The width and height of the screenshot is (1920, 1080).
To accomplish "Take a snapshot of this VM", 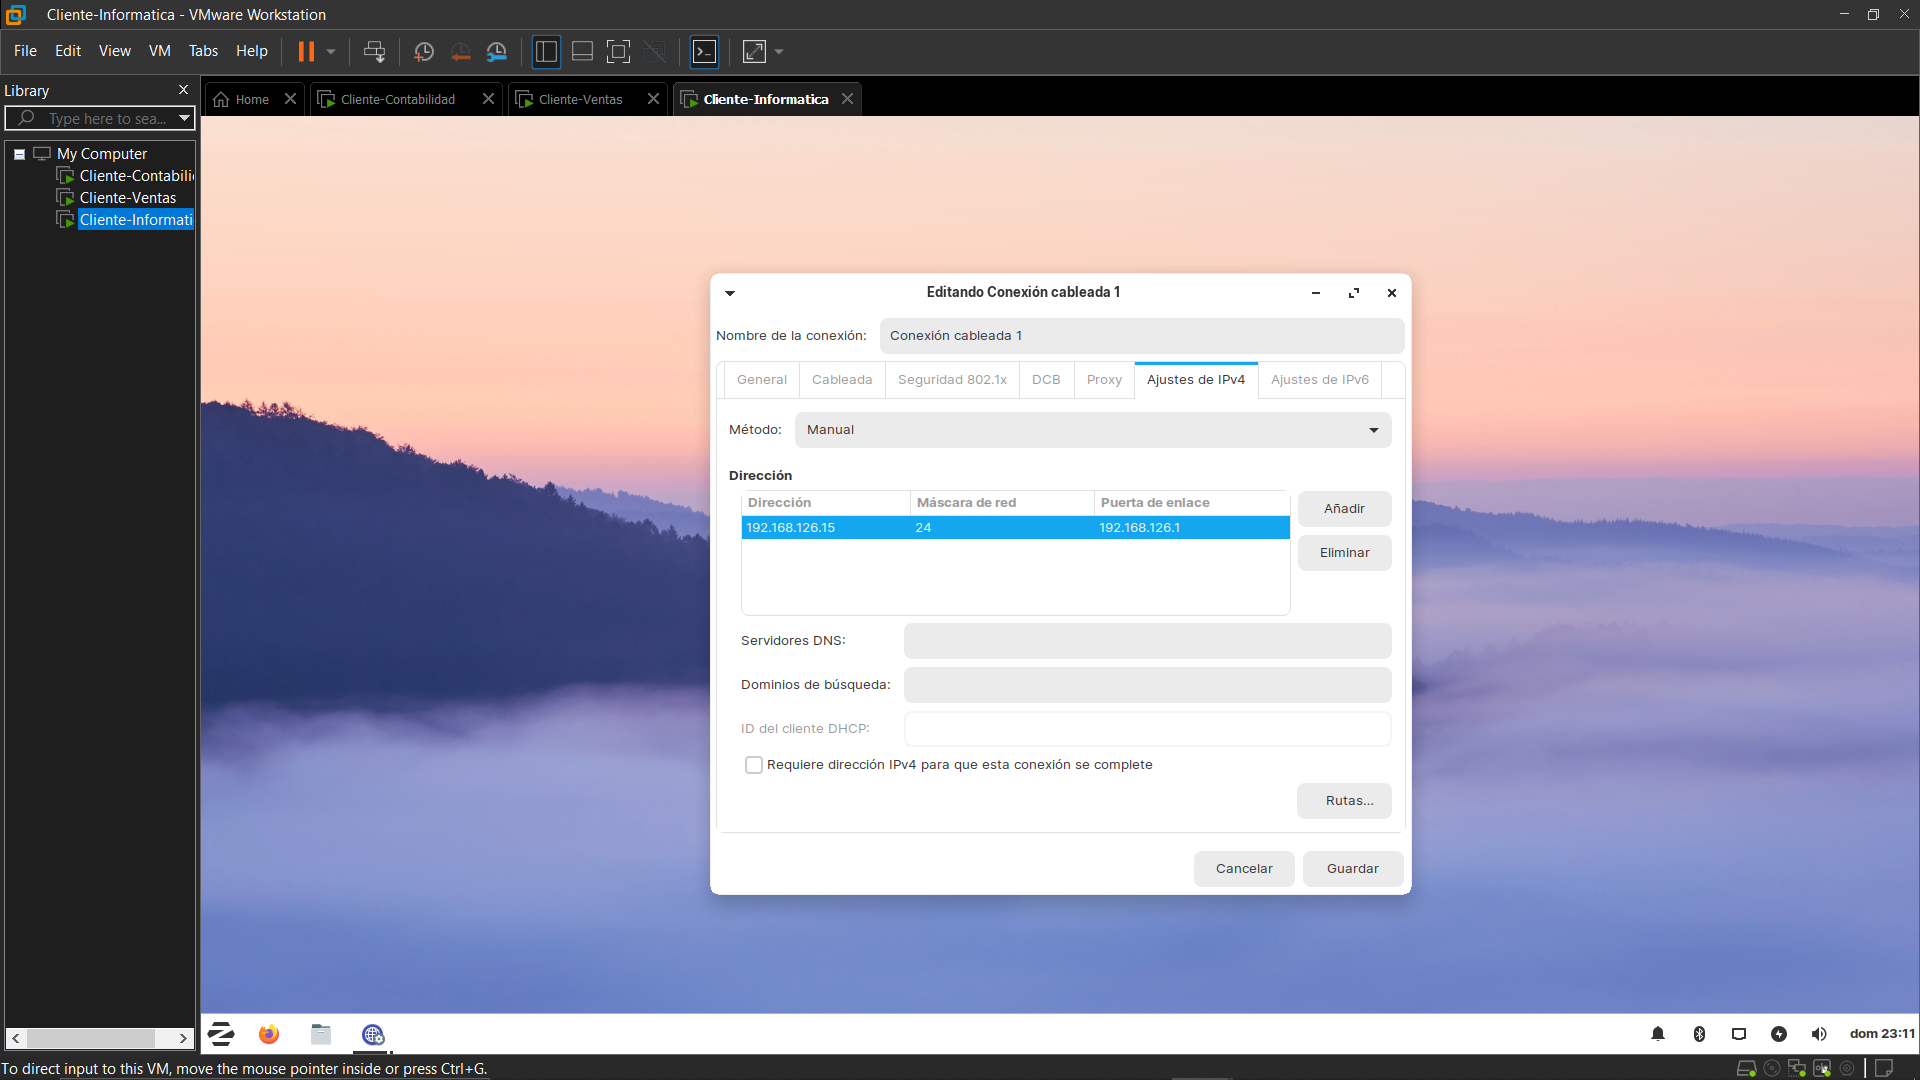I will point(424,51).
